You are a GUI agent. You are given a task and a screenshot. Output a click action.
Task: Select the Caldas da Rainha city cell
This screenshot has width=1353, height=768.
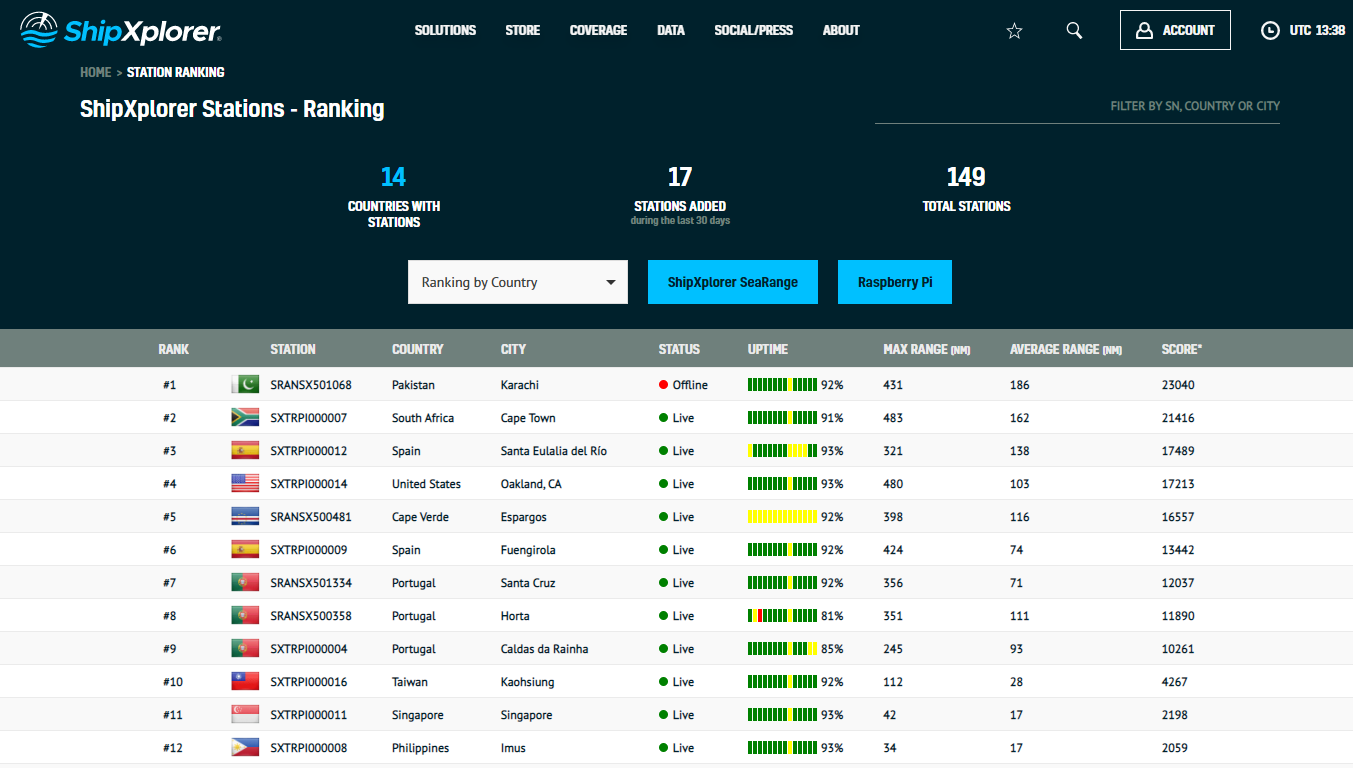tap(544, 649)
